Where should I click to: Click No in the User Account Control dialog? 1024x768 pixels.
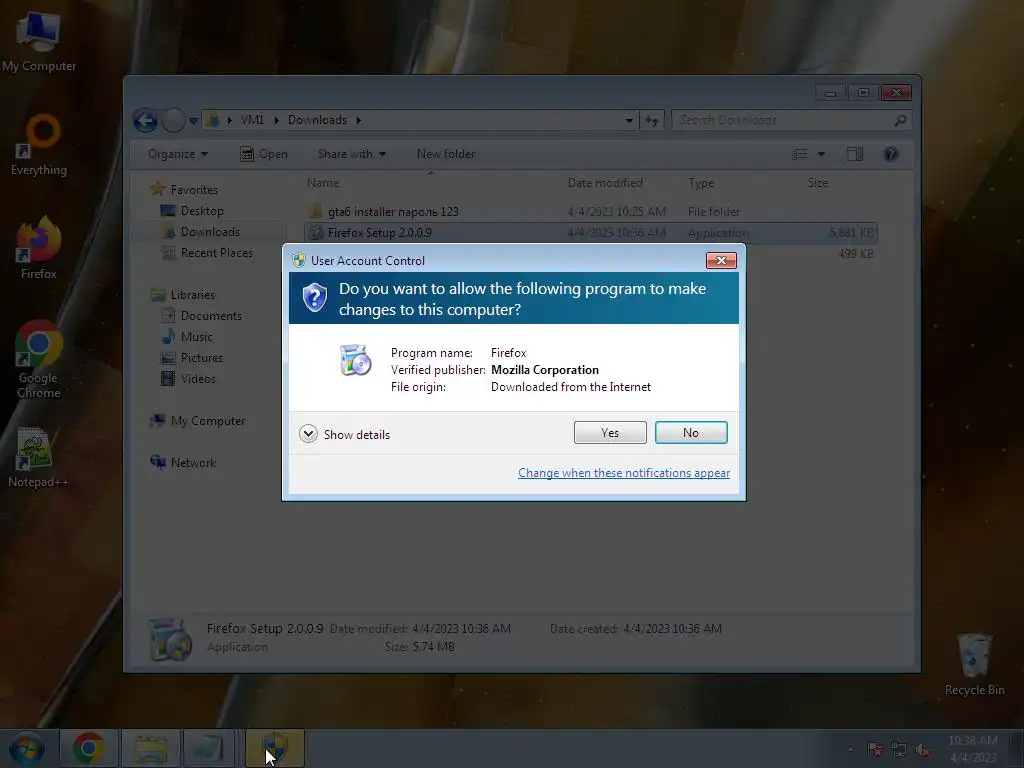click(691, 432)
